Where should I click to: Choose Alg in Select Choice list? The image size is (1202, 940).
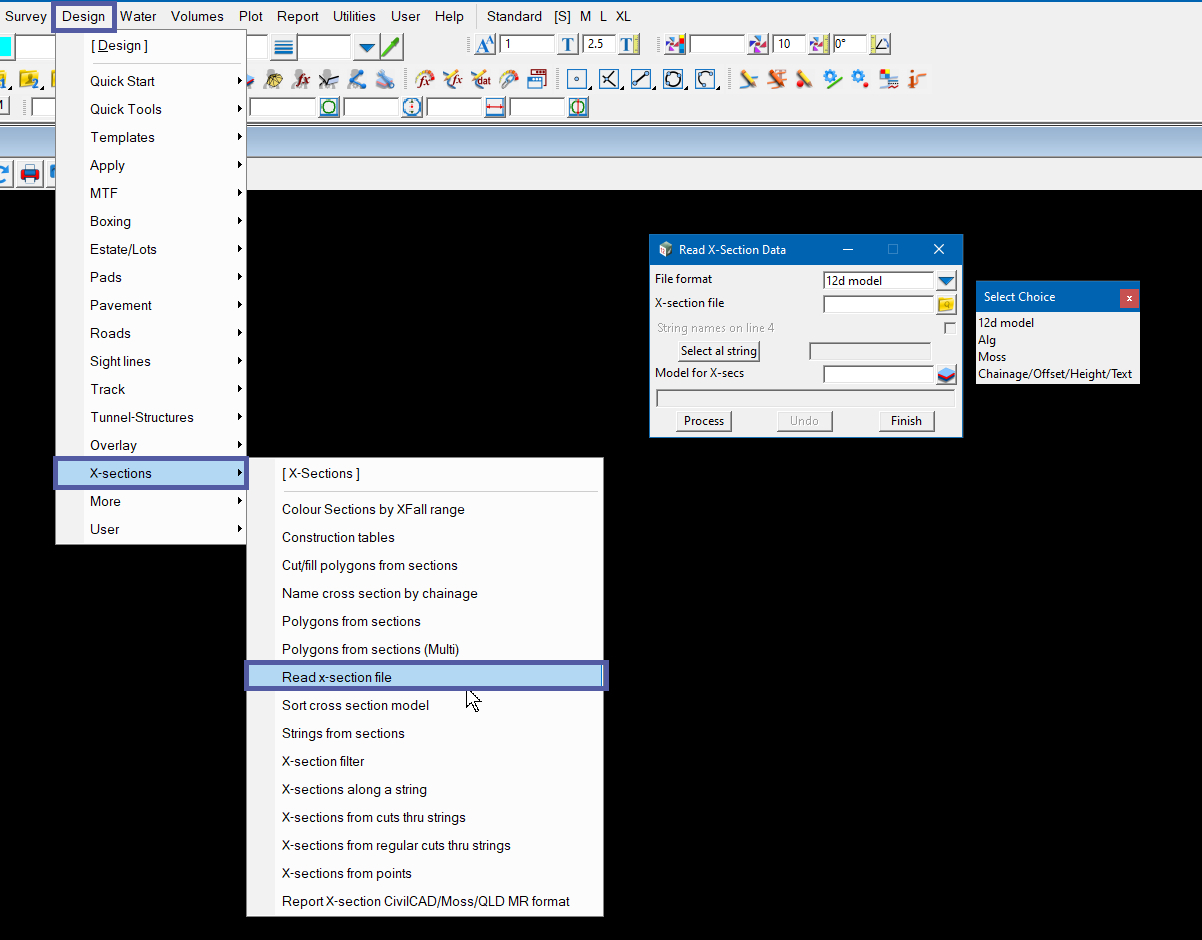click(x=1057, y=340)
